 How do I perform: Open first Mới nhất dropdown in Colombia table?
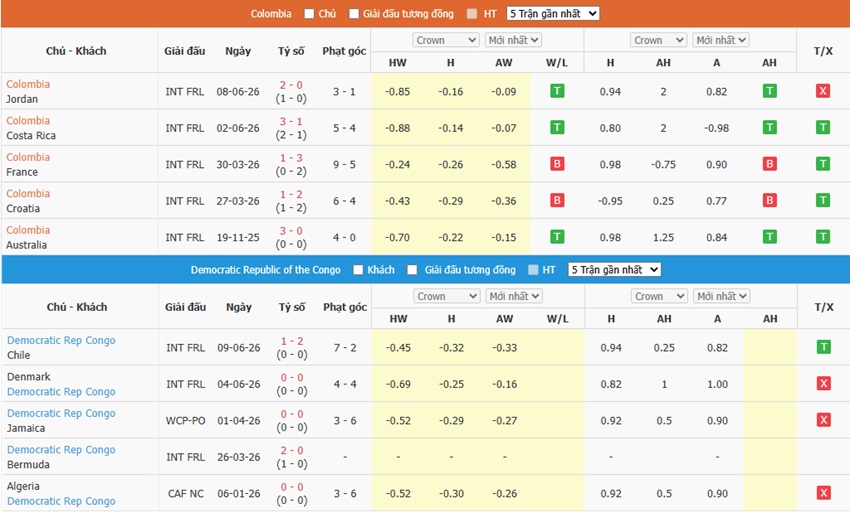[512, 40]
